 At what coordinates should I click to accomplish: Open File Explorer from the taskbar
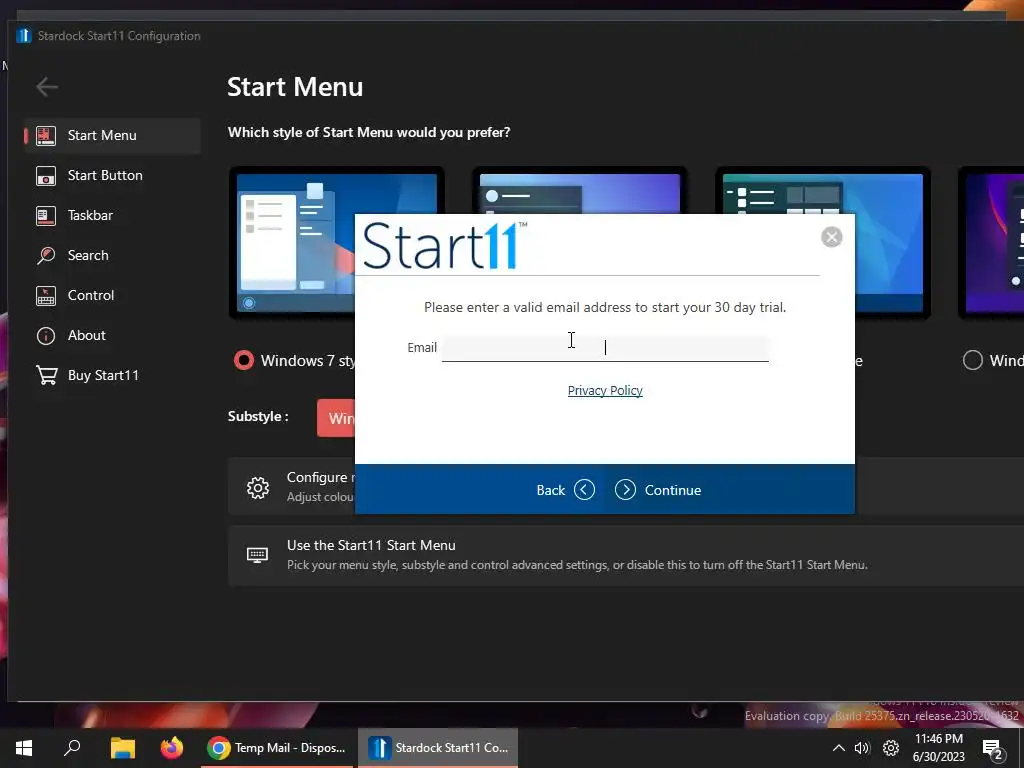(122, 748)
